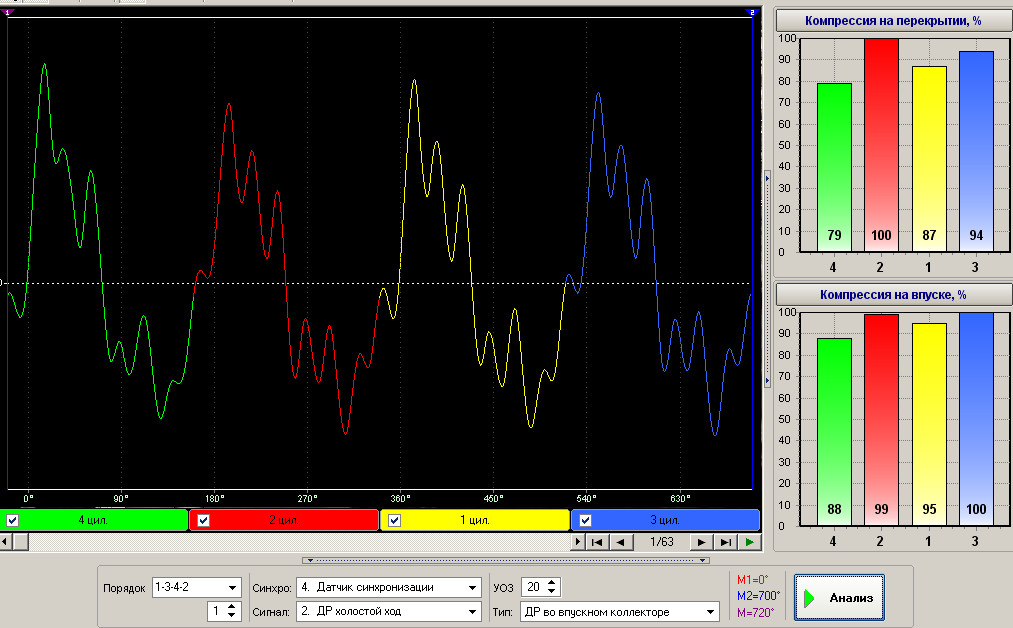Decrease the УОЗ value with down arrow
The width and height of the screenshot is (1013, 628).
click(x=551, y=591)
